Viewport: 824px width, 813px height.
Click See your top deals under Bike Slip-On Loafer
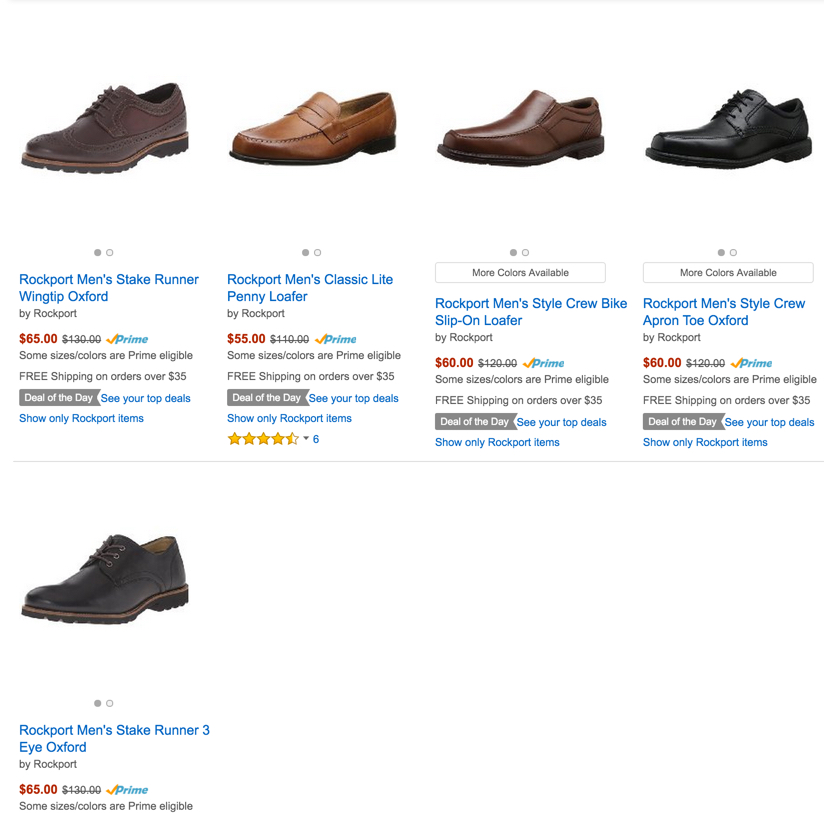(x=561, y=423)
